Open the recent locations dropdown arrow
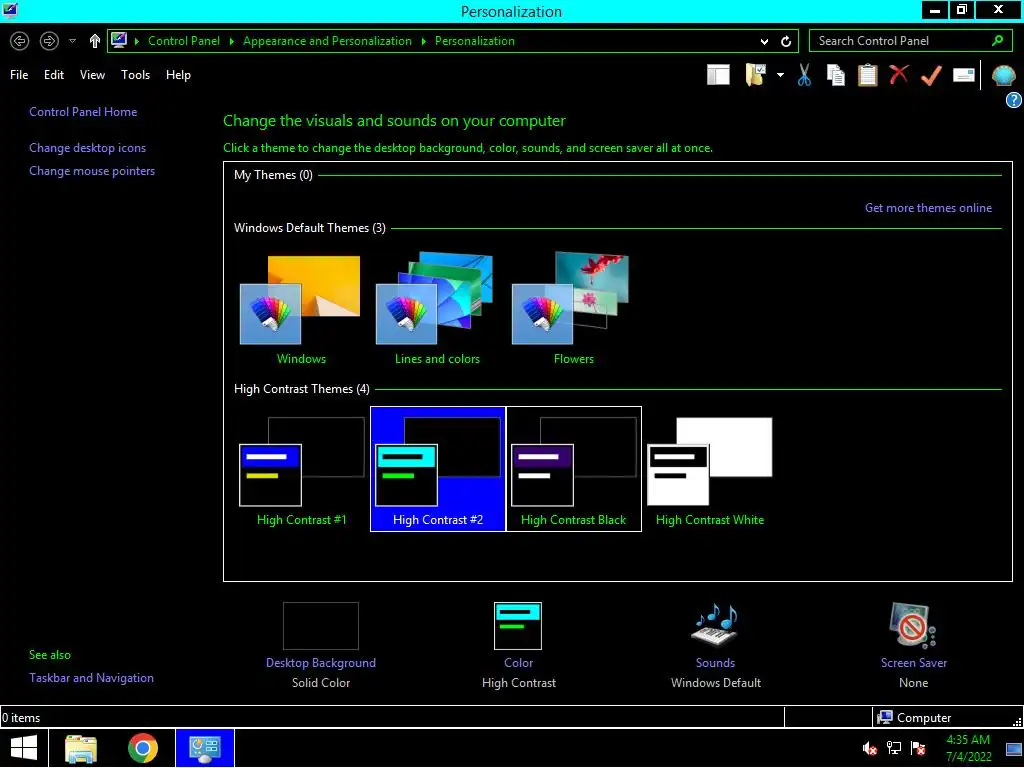The width and height of the screenshot is (1024, 768). 72,41
